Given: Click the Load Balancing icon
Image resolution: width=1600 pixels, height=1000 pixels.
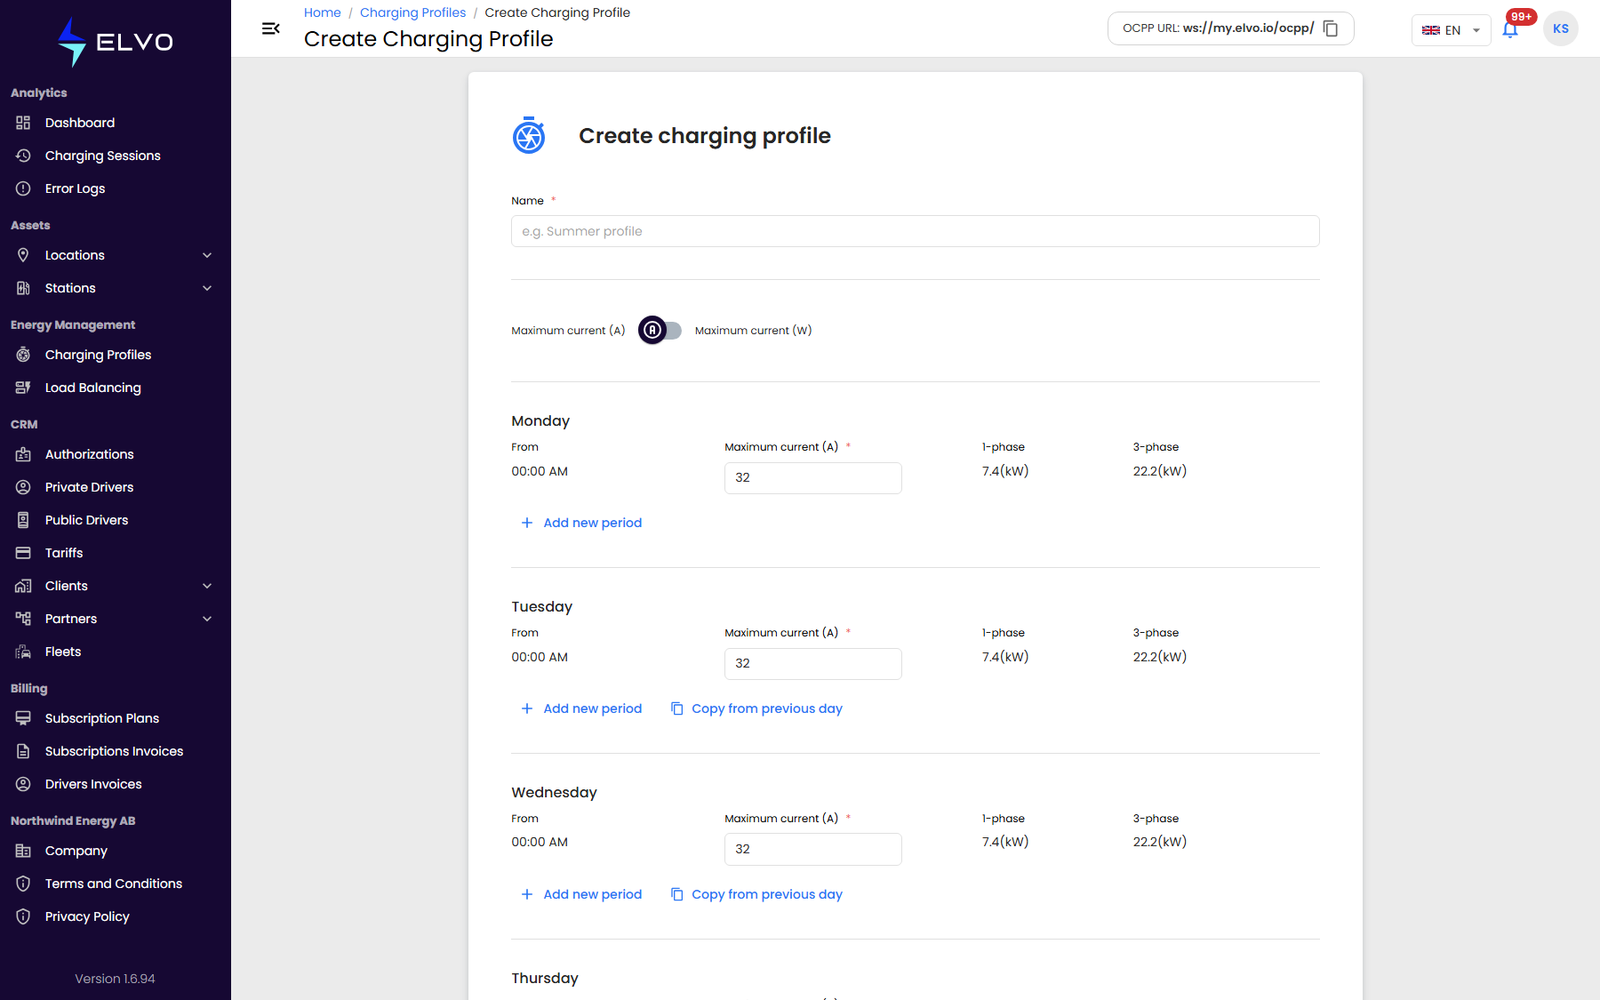Looking at the screenshot, I should click(x=23, y=388).
